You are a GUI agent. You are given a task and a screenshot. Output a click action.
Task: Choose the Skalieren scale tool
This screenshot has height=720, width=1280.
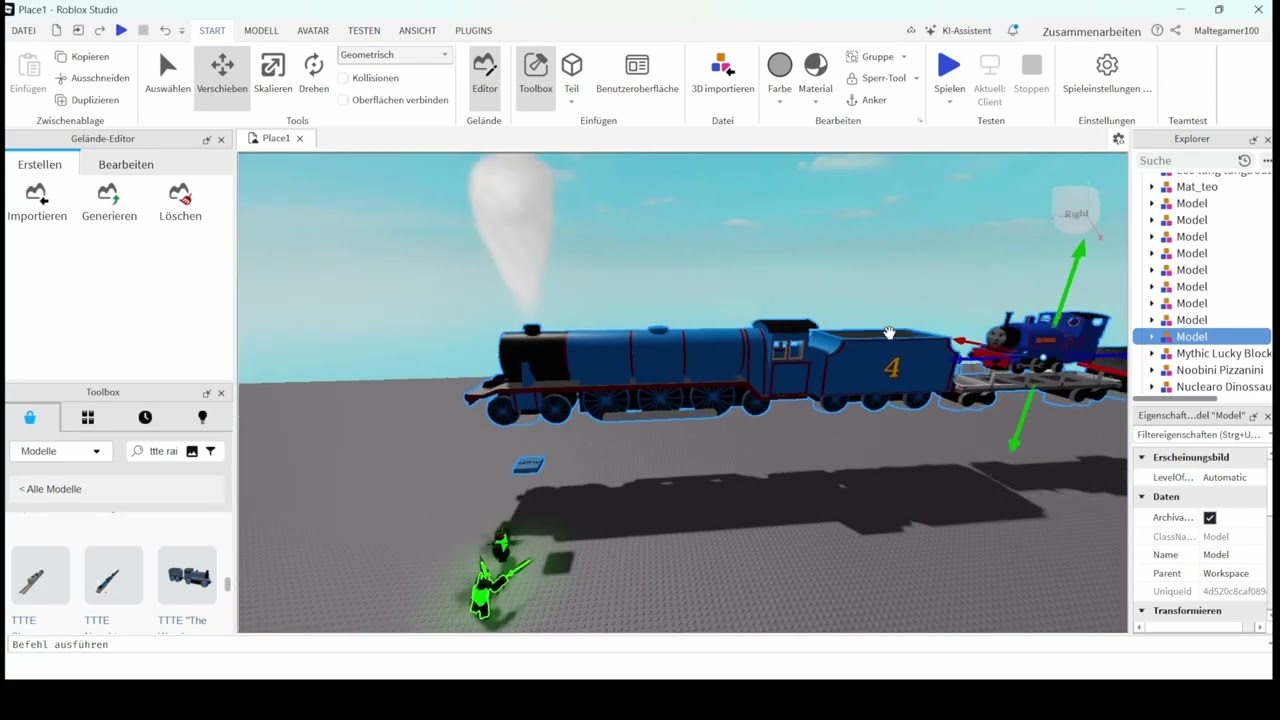point(273,75)
